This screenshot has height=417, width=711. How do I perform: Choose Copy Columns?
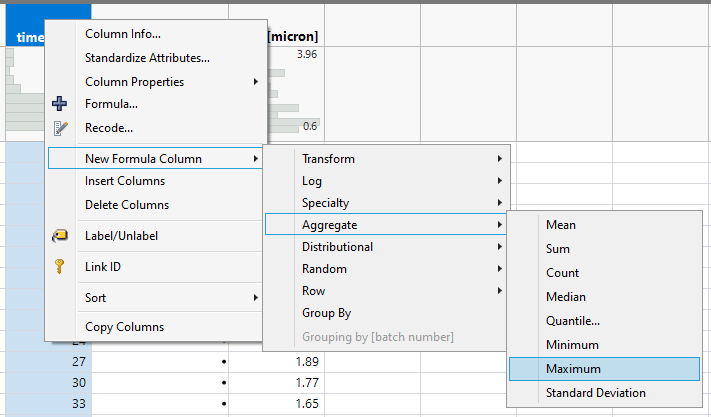pos(155,327)
